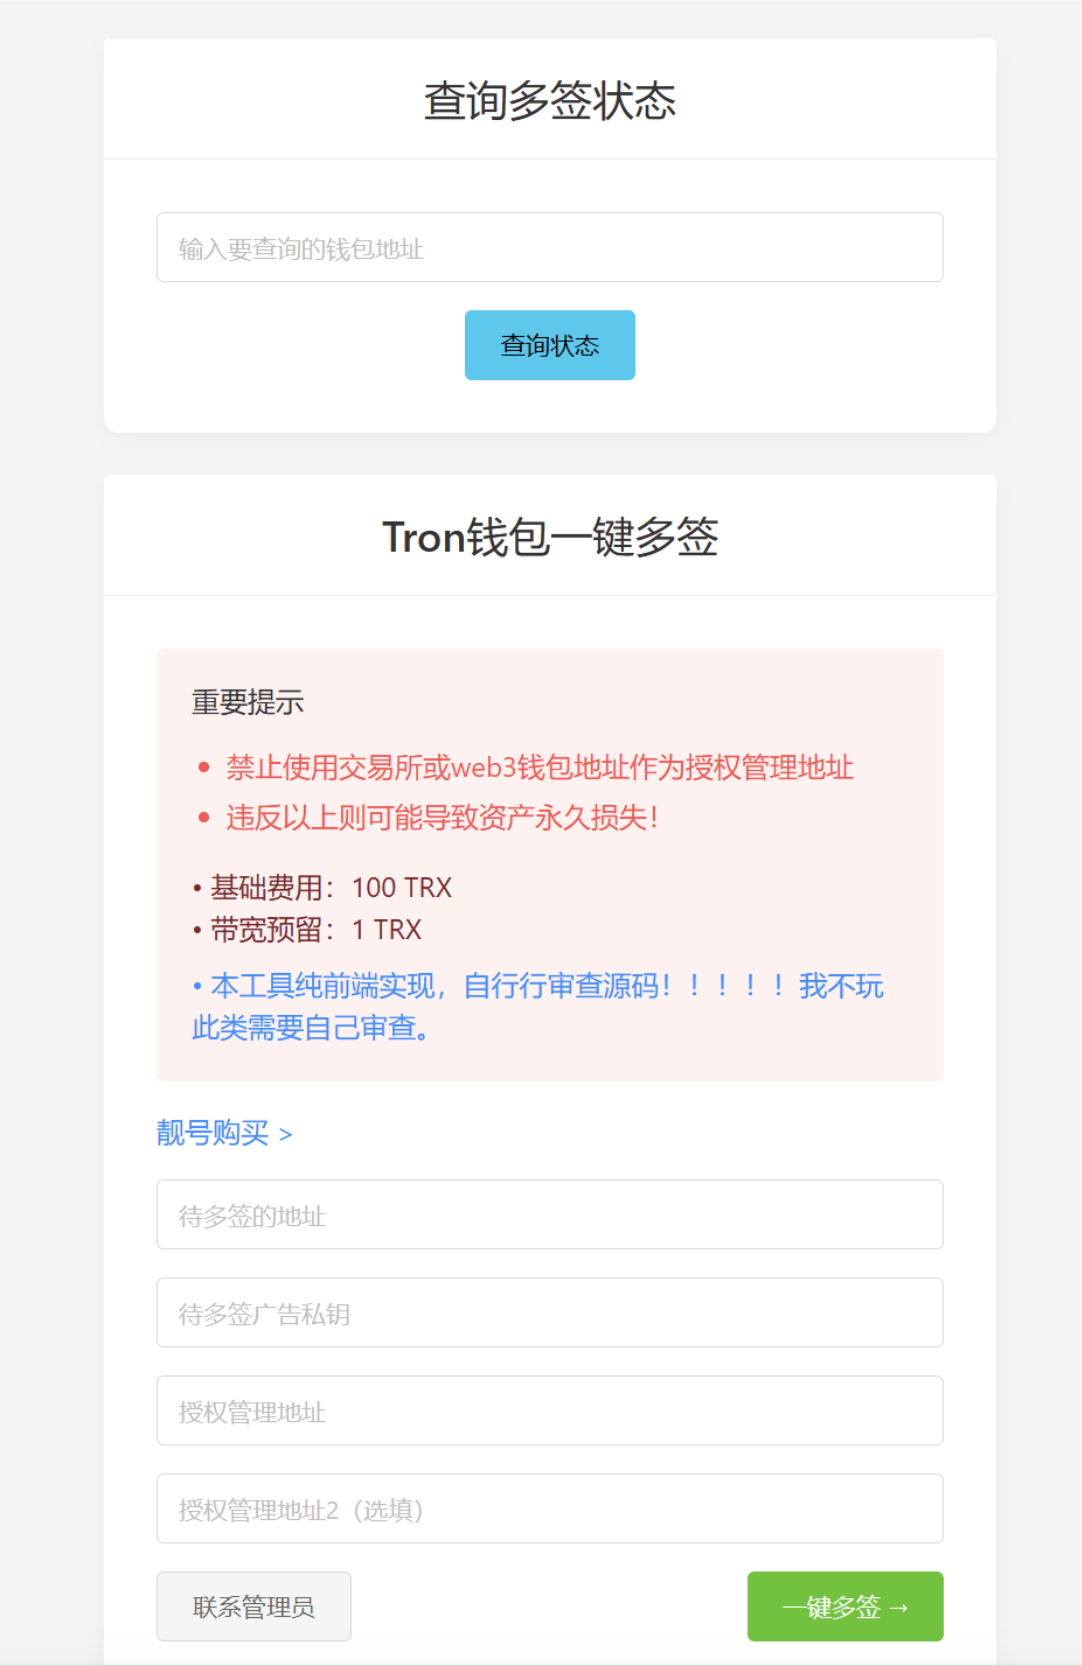Click the green 一键多签 button
The image size is (1082, 1666).
(845, 1606)
